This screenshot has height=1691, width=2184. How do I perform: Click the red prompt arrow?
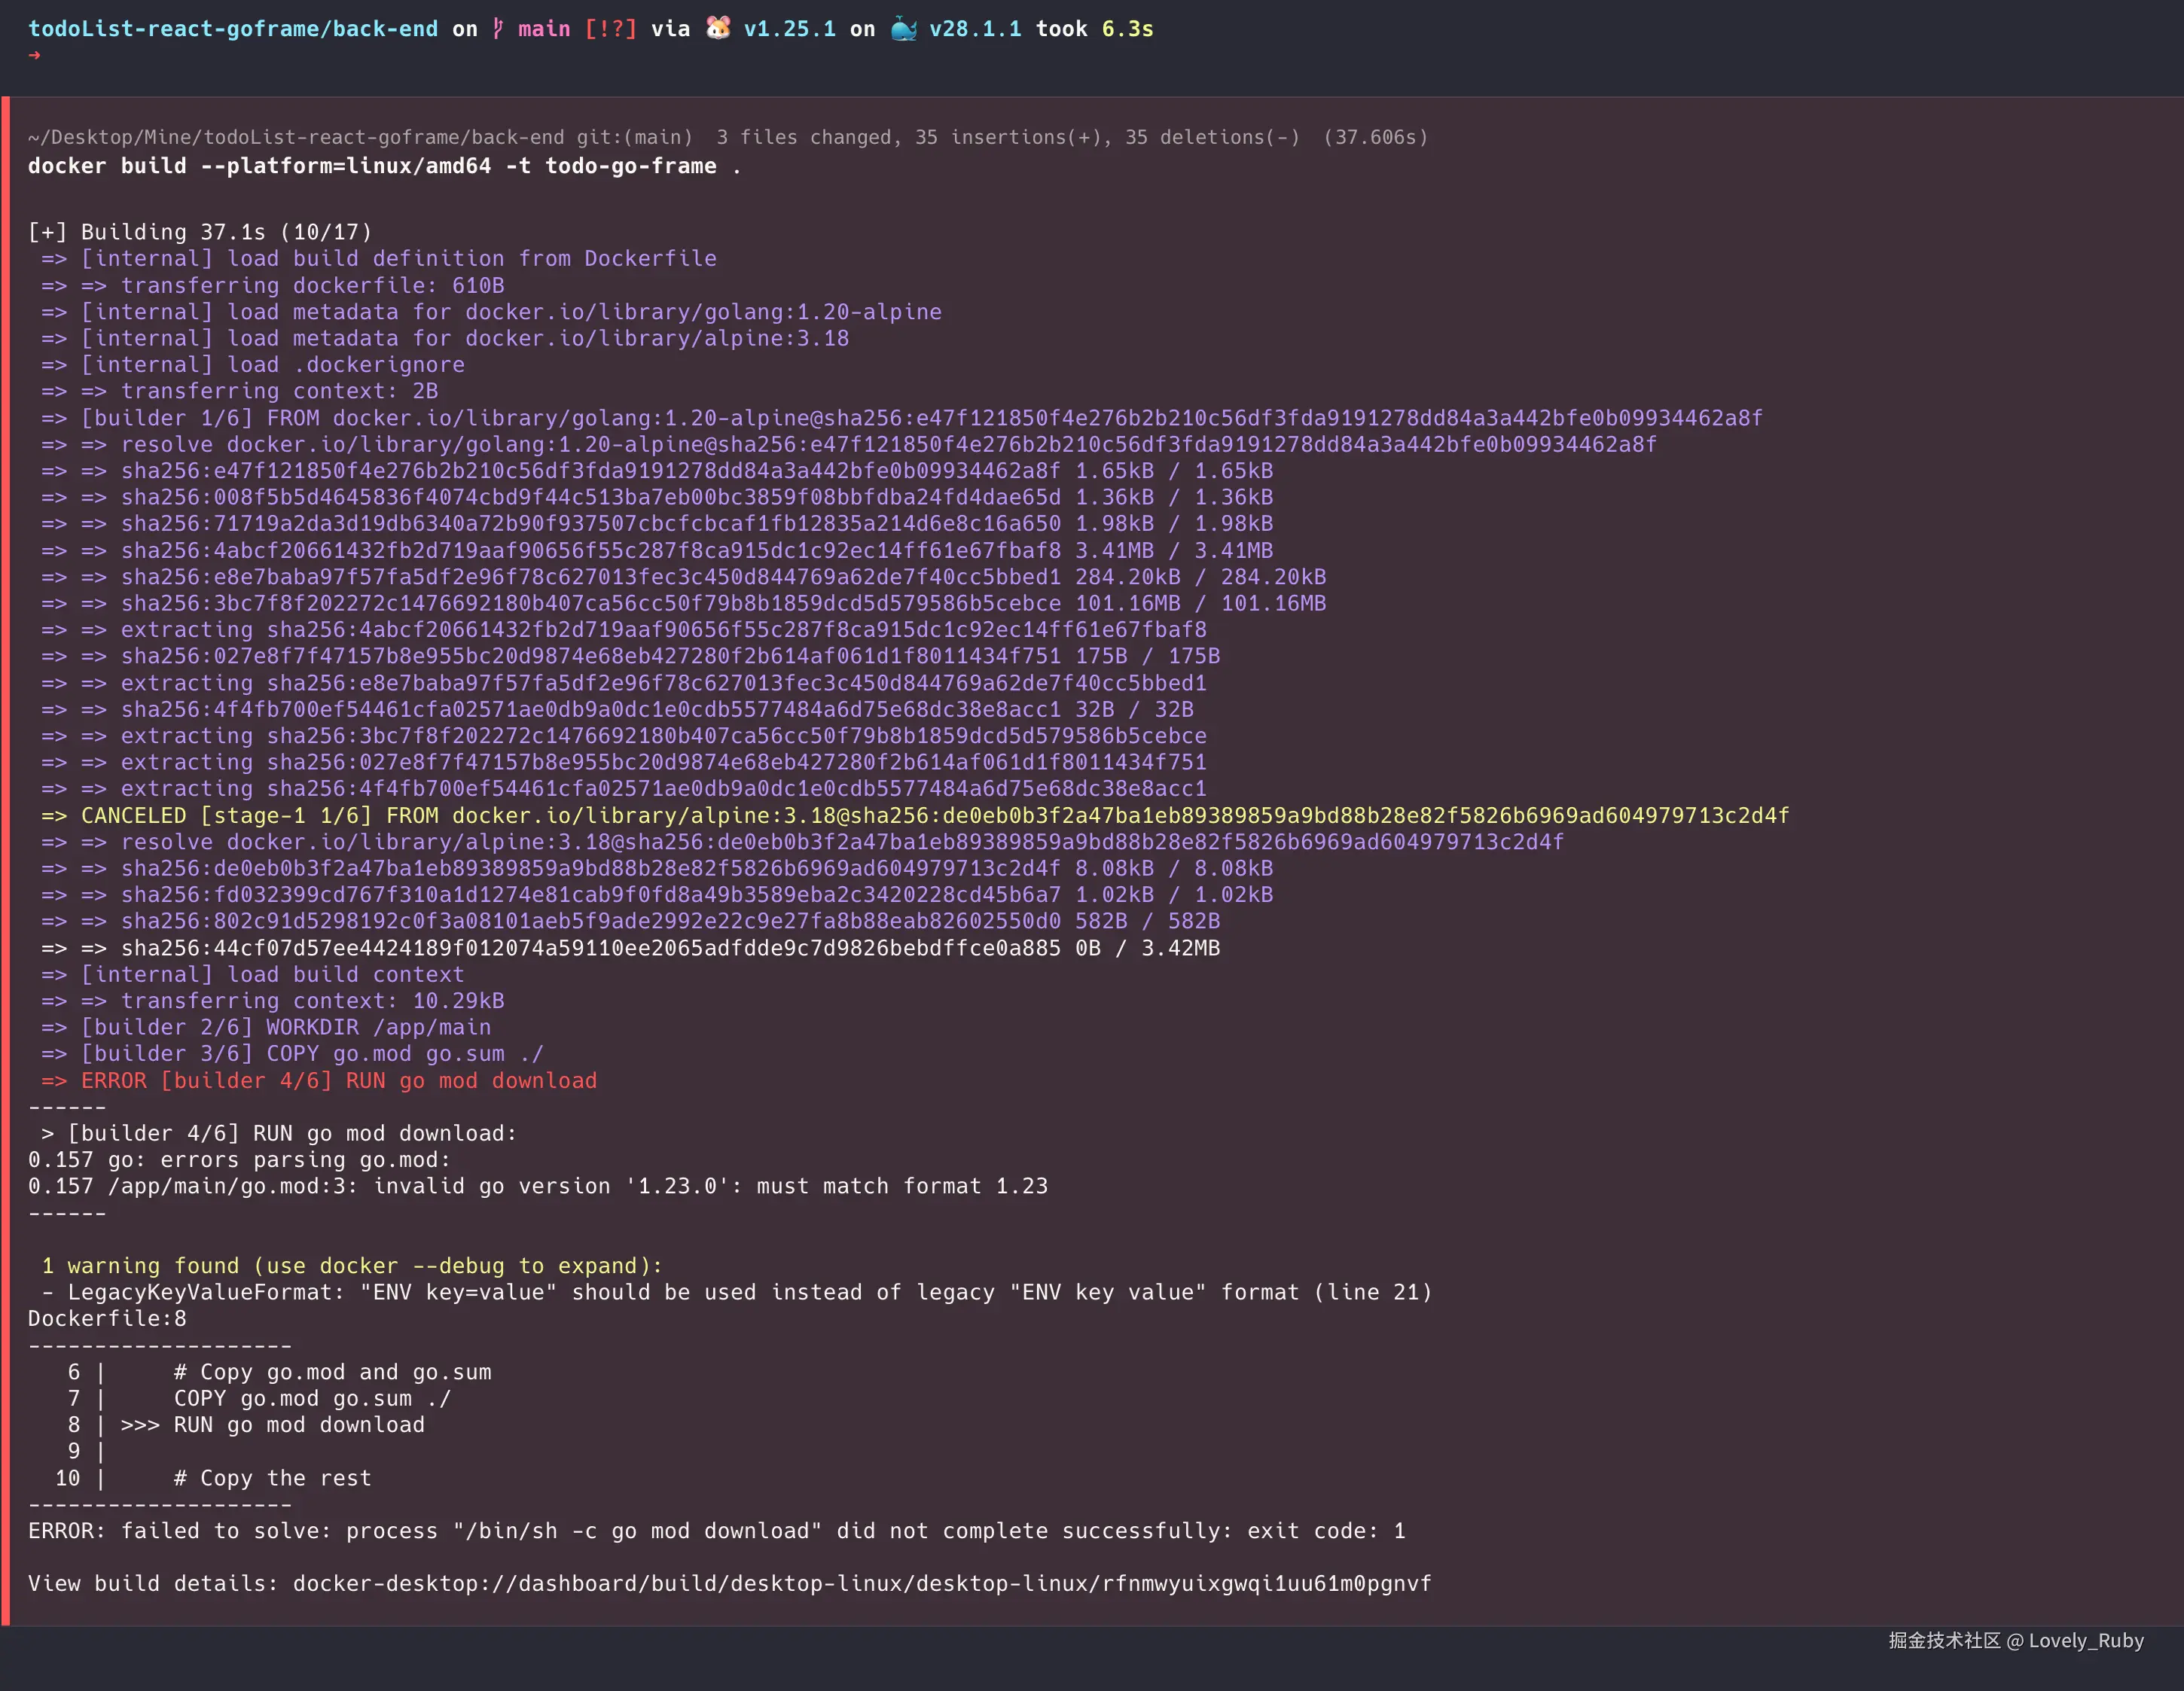(x=35, y=55)
